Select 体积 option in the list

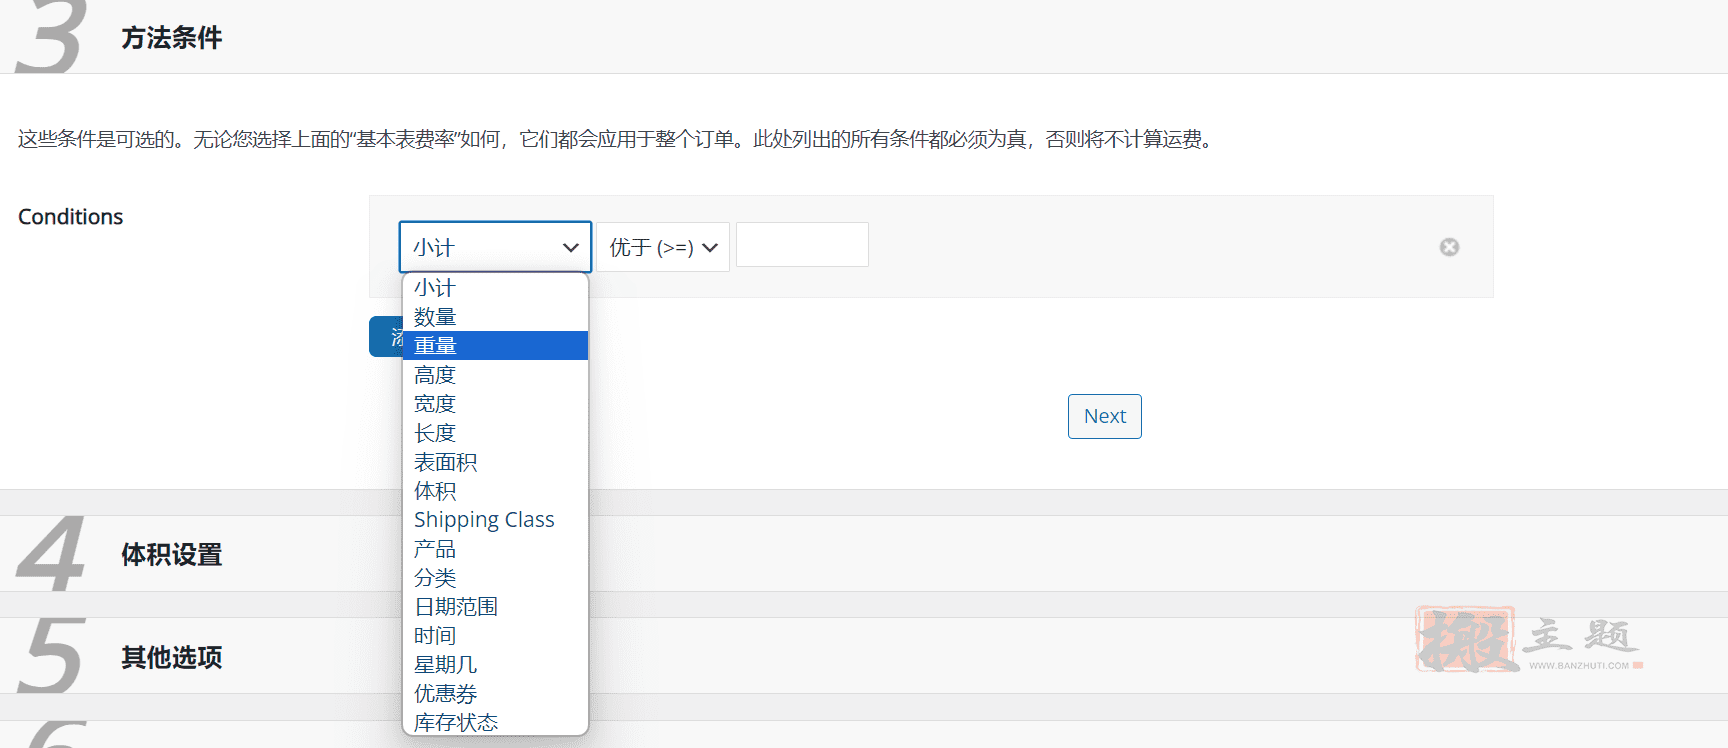point(495,491)
